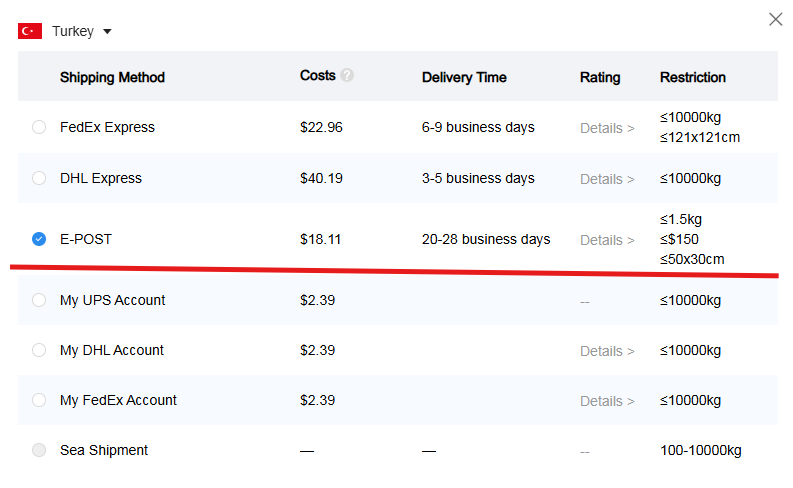The width and height of the screenshot is (793, 488).
Task: Click the My FedEx Account $2.39 cost
Action: [x=318, y=400]
